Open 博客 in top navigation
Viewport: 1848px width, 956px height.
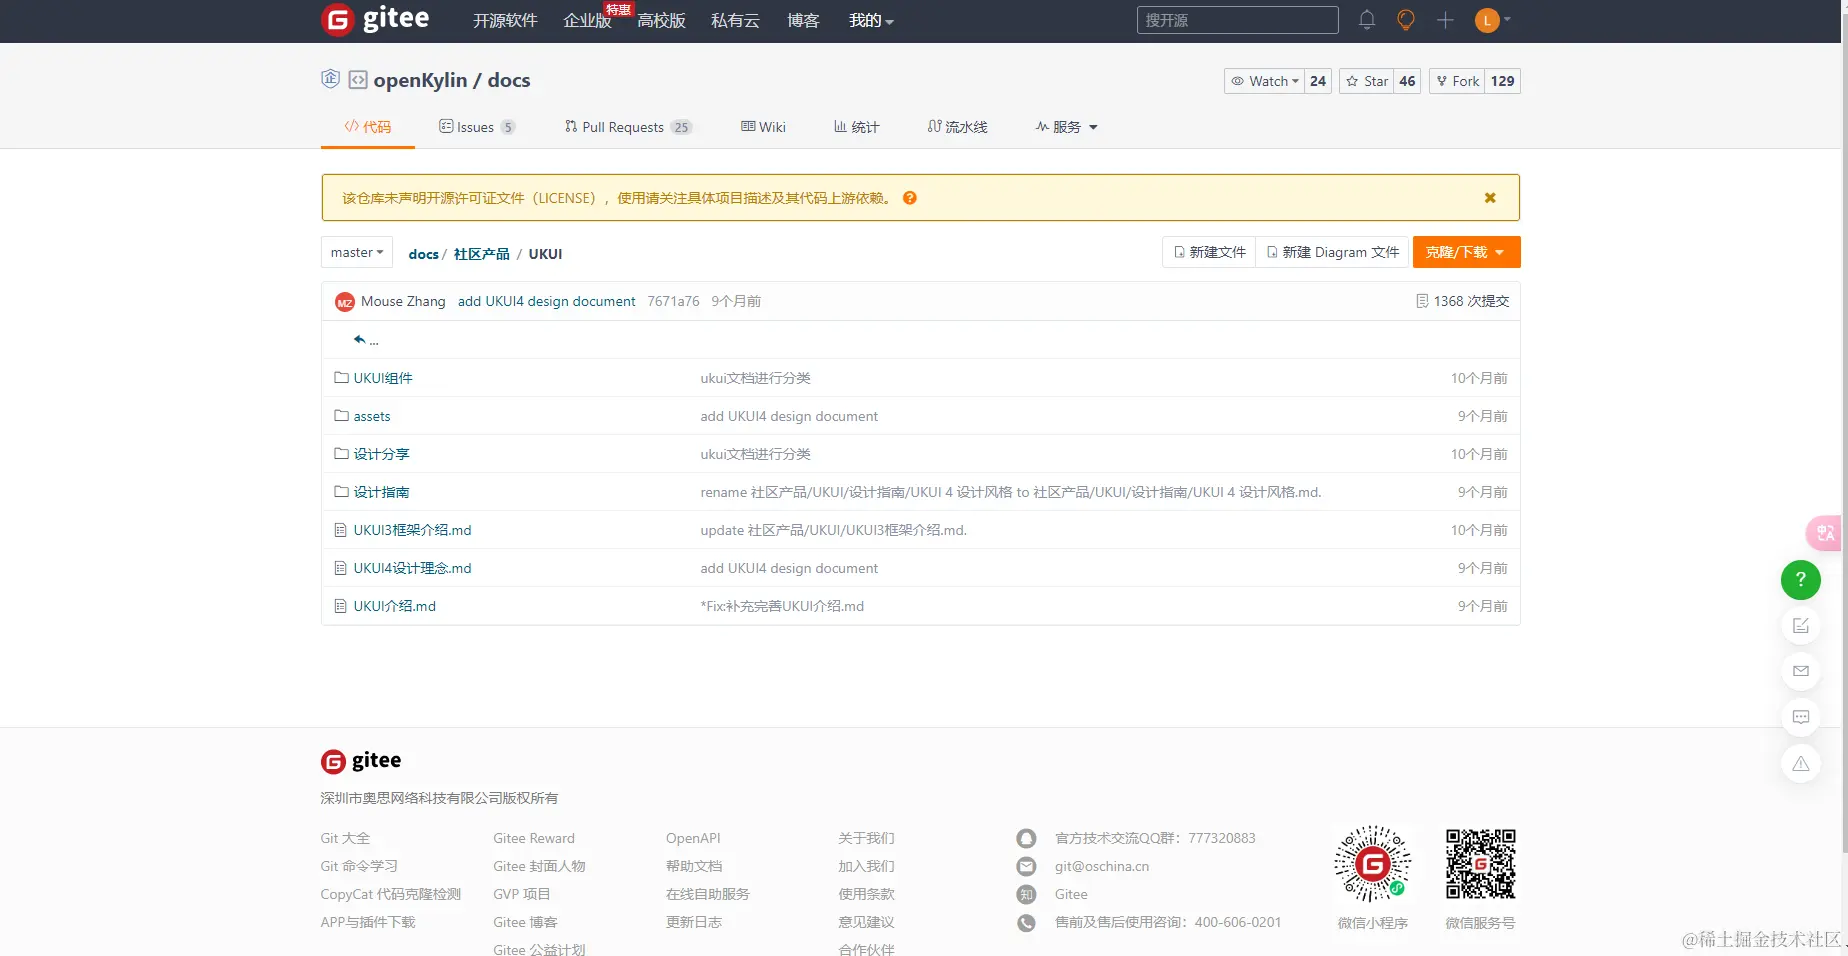pyautogui.click(x=803, y=20)
